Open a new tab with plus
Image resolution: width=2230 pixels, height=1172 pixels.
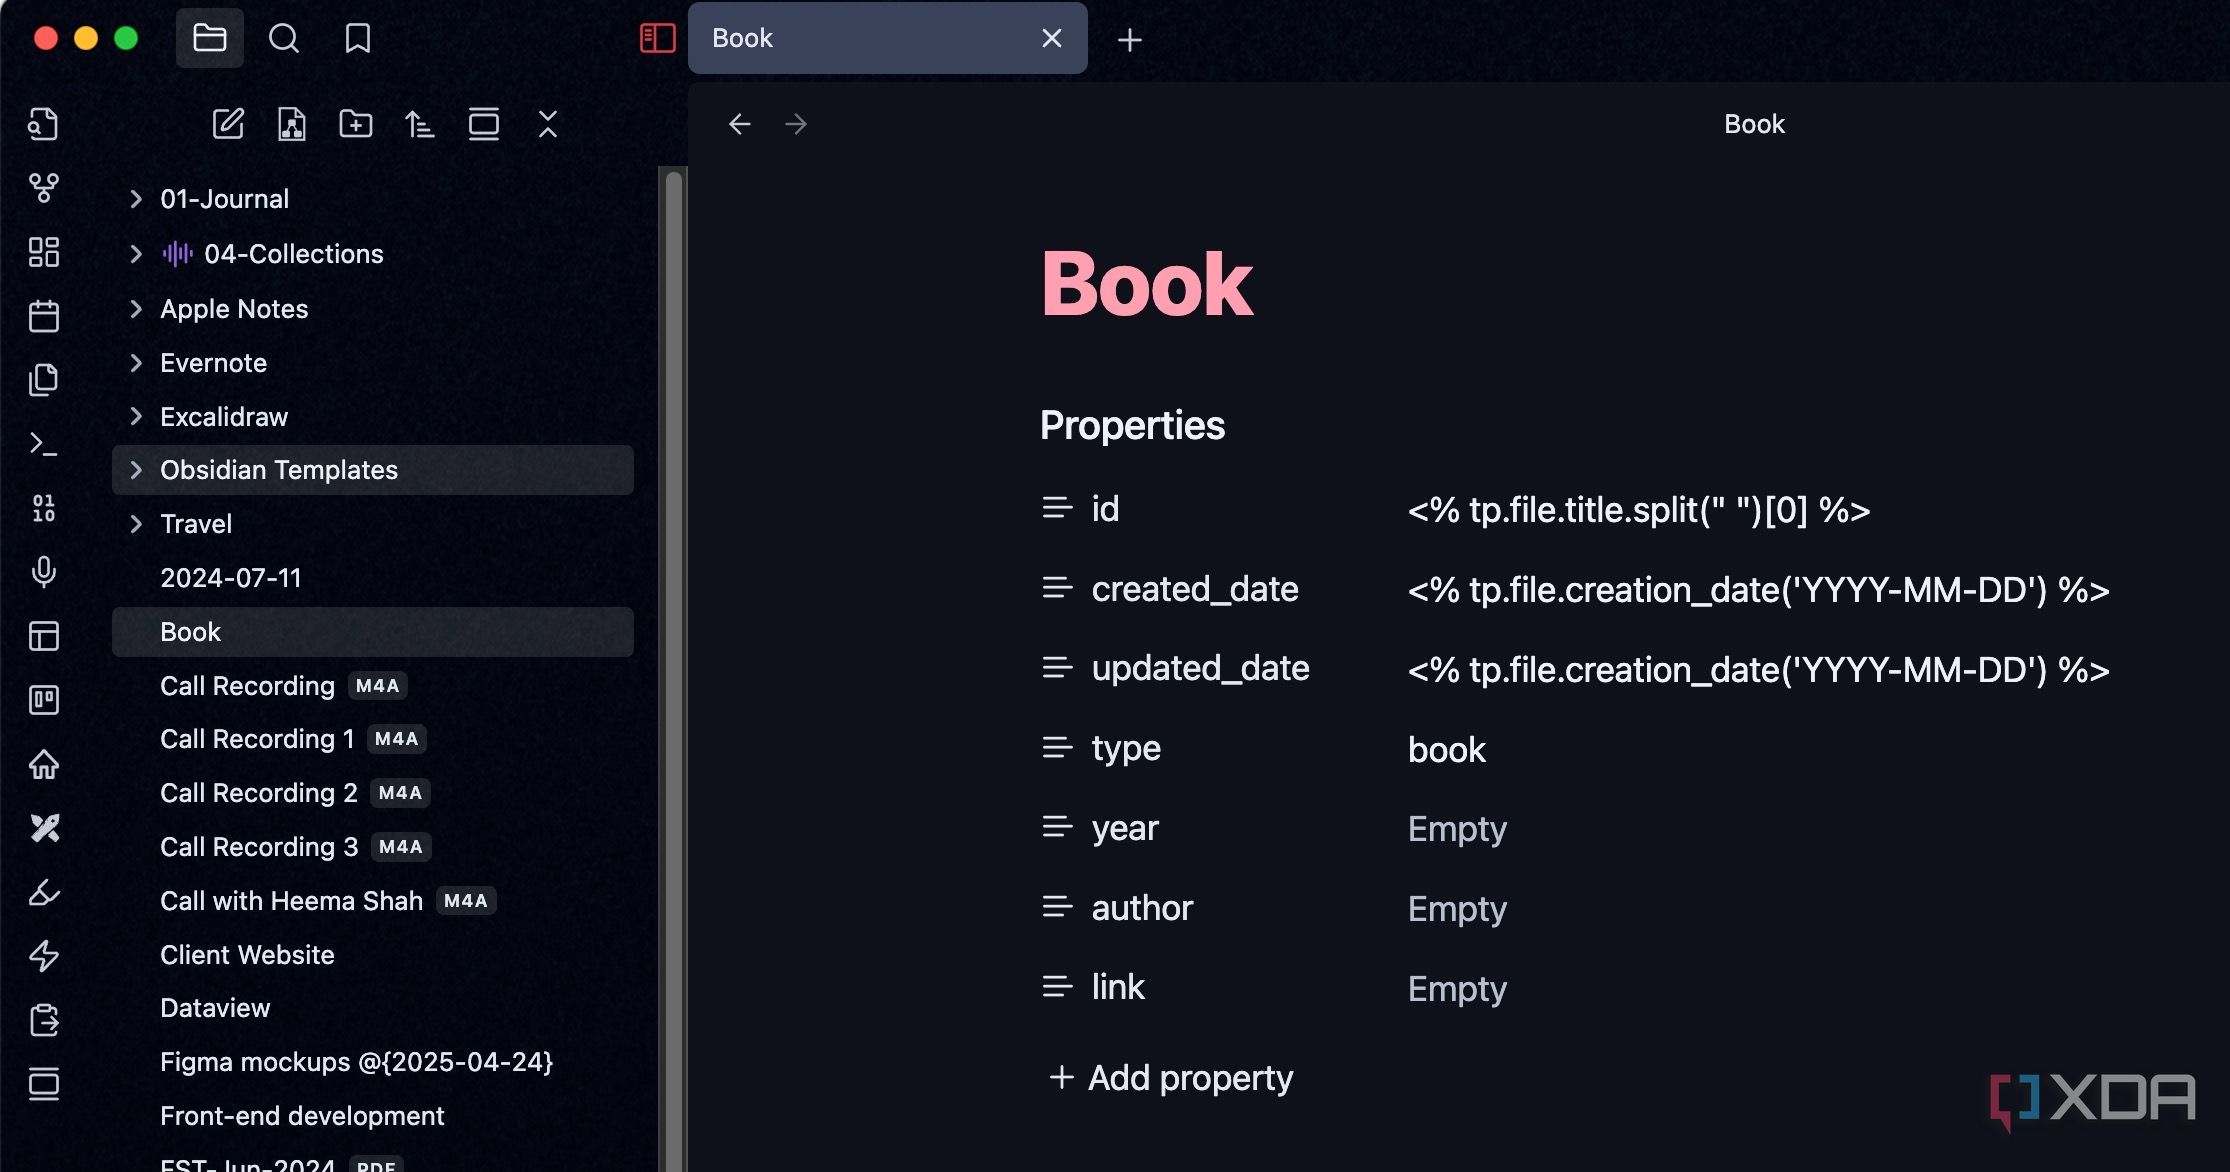coord(1129,40)
